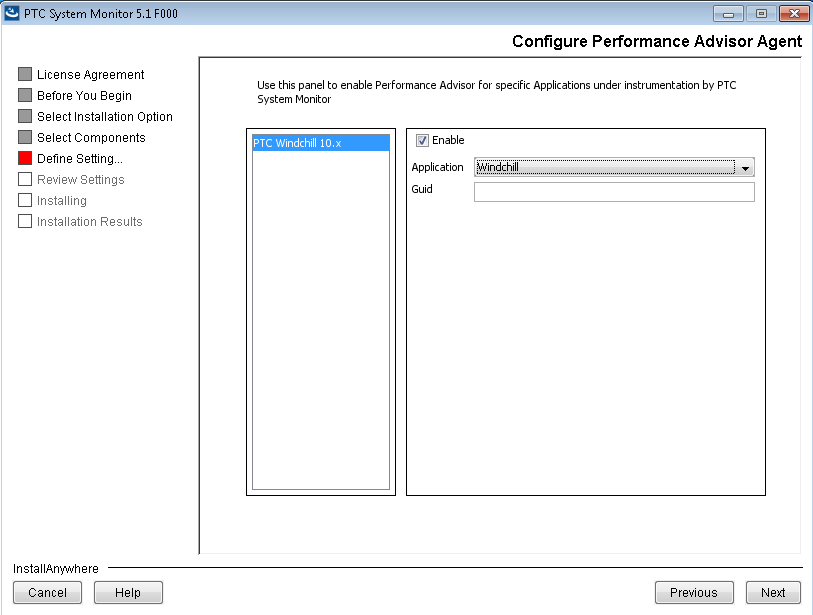The width and height of the screenshot is (813, 615).
Task: Select Define Setting in the sidebar
Action: coord(85,158)
